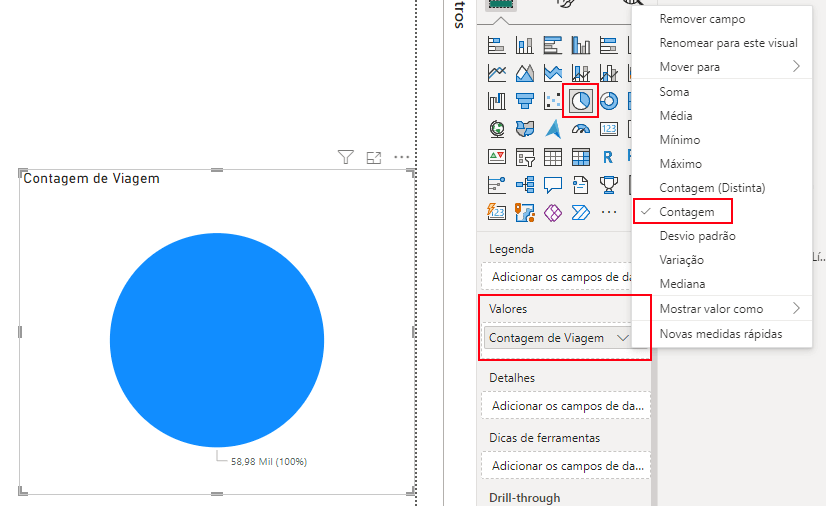Screen dimensions: 826x506
Task: Set aggregation to Contagem (Distinta)
Action: (x=712, y=188)
